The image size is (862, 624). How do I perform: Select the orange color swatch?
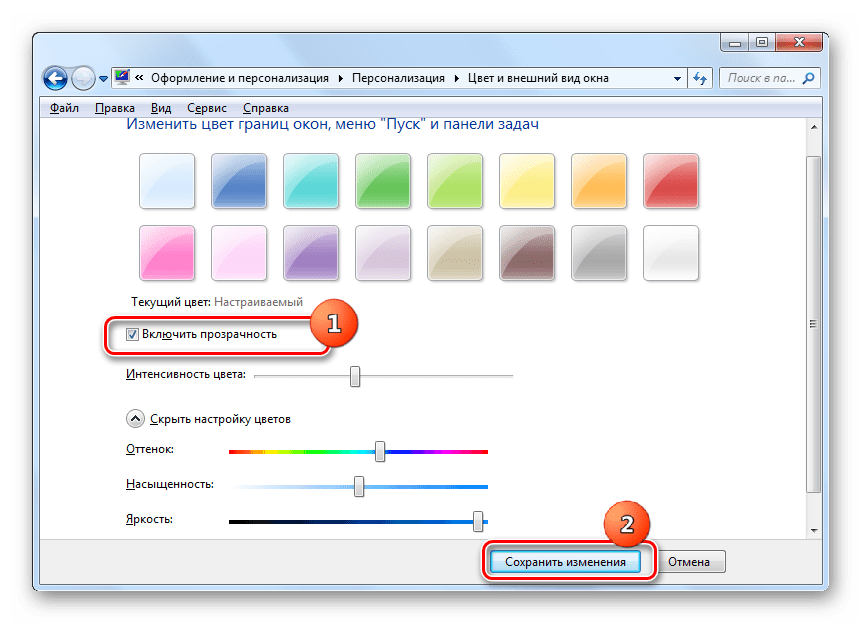tap(599, 181)
